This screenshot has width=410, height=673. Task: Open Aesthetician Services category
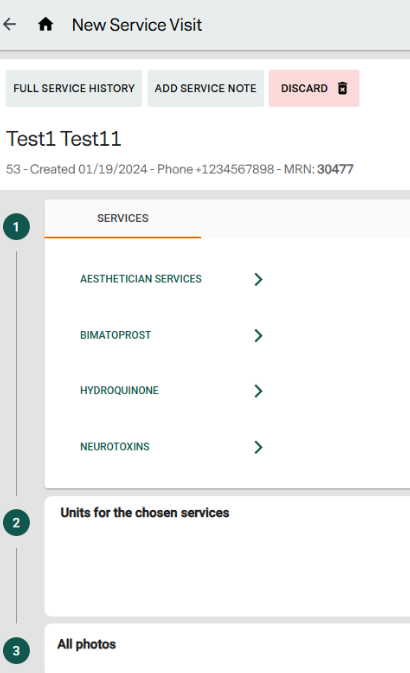tap(141, 279)
